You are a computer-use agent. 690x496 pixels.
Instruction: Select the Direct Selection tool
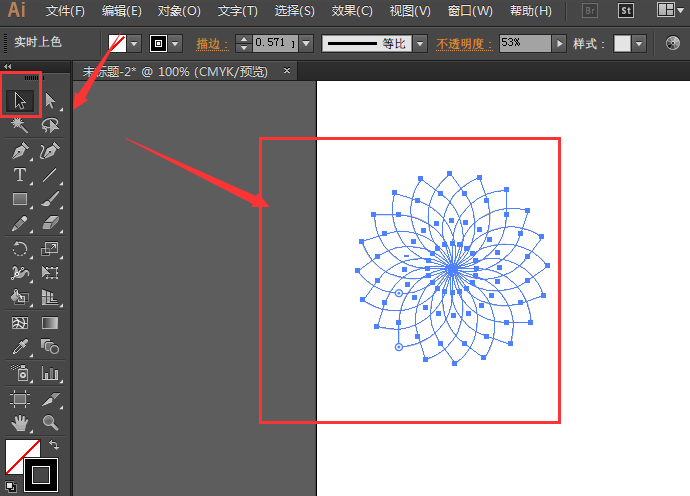click(x=49, y=100)
